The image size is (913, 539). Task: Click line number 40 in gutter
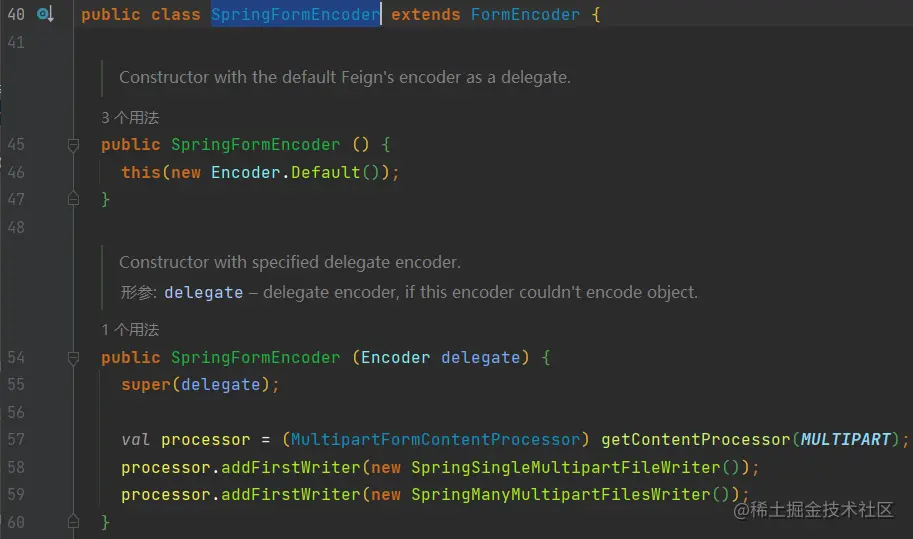(16, 14)
